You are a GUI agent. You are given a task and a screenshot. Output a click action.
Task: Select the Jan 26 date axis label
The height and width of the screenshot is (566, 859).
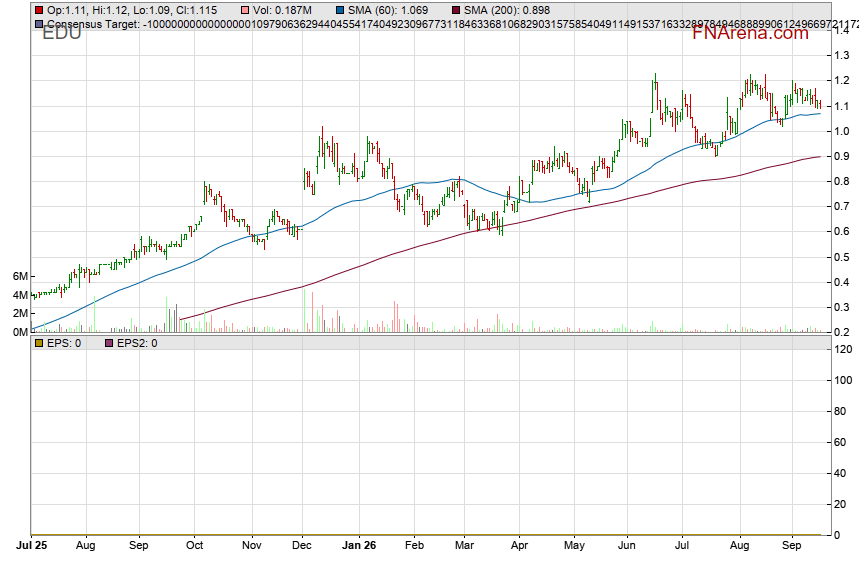359,545
